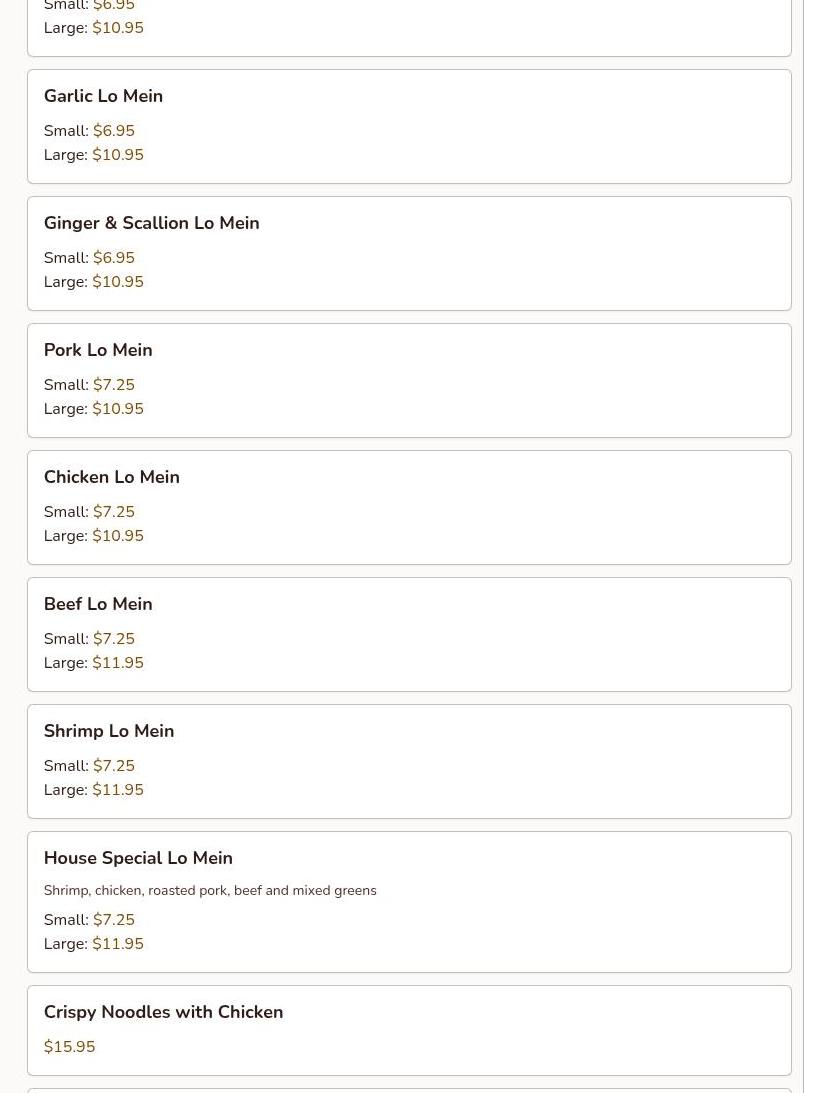
Task: Click the Garlic Lo Mein item title
Action: pos(103,96)
